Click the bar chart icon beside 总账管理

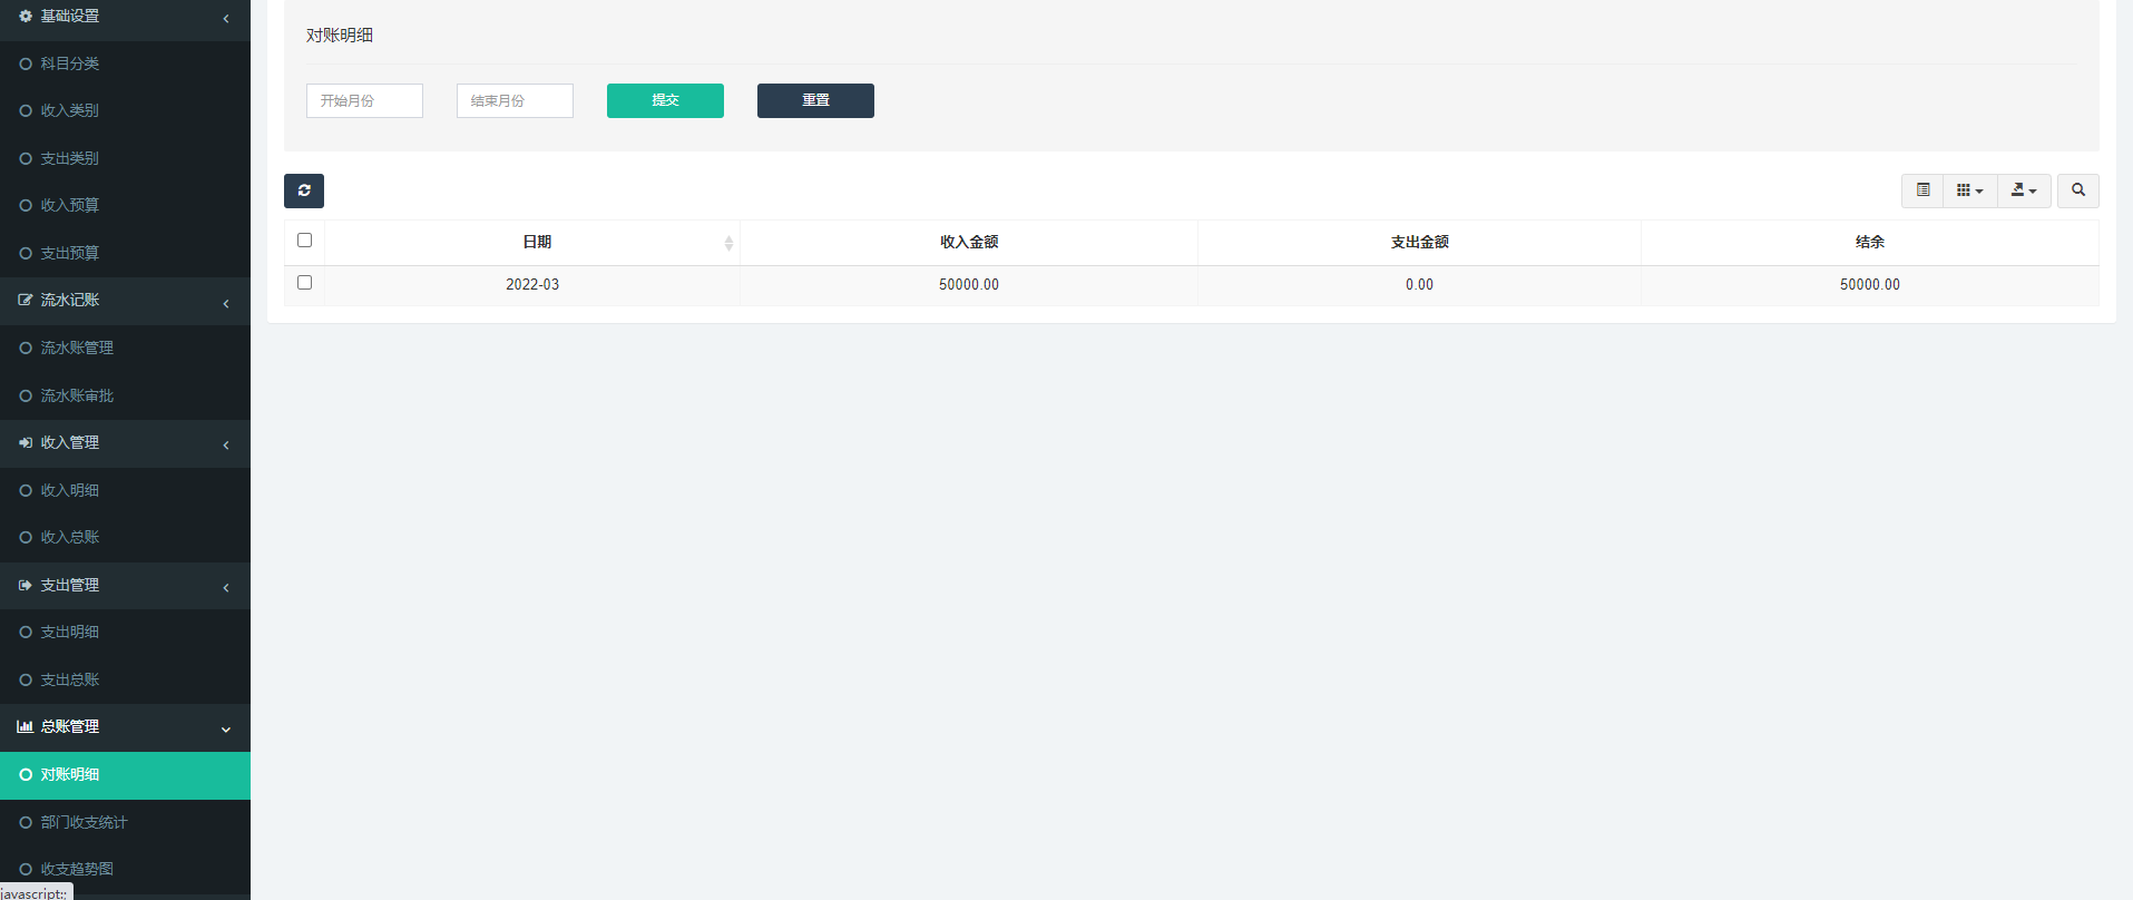point(25,727)
